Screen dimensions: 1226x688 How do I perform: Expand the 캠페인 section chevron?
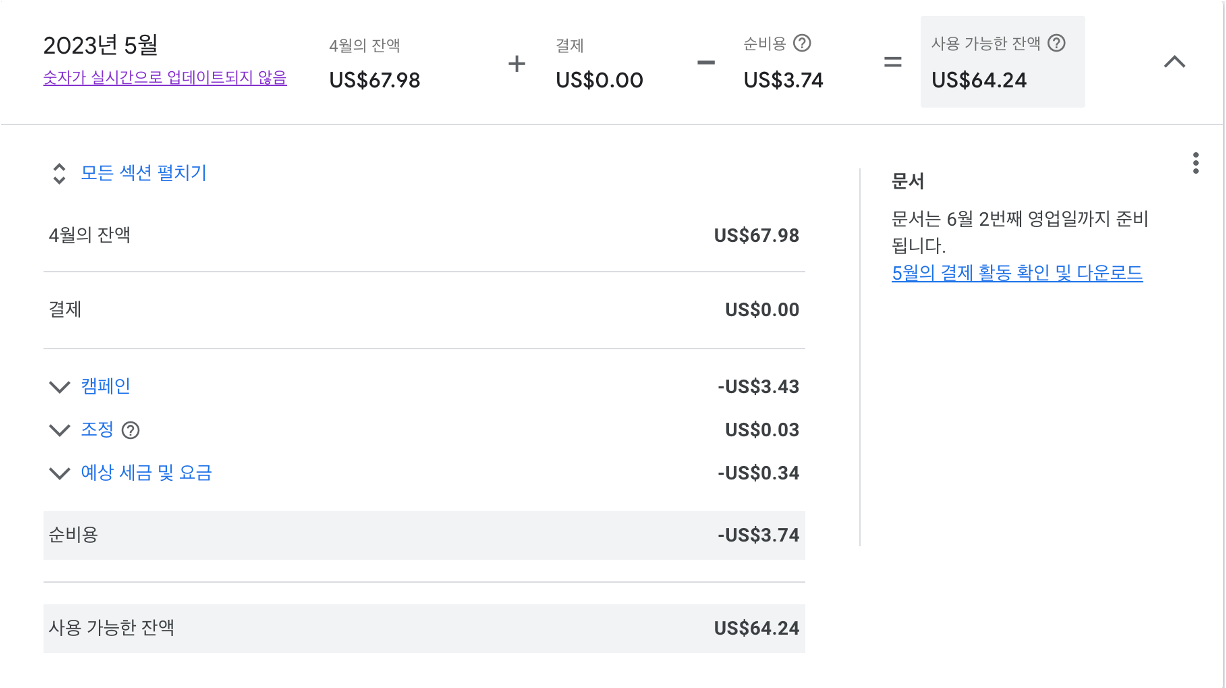(x=59, y=387)
